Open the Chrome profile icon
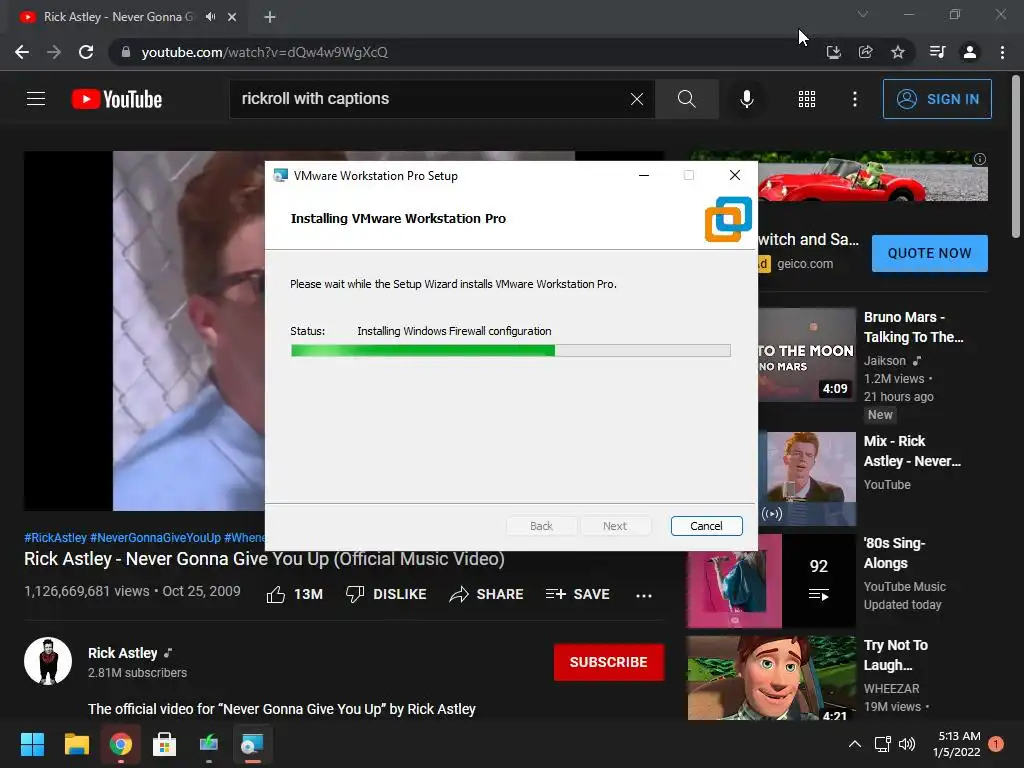Image resolution: width=1024 pixels, height=768 pixels. click(x=970, y=52)
